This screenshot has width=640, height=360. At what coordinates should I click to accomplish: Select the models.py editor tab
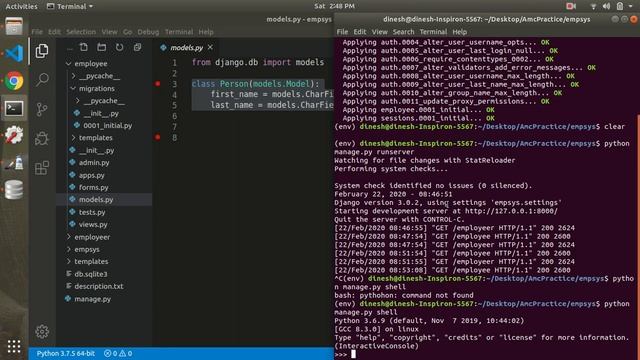[187, 48]
